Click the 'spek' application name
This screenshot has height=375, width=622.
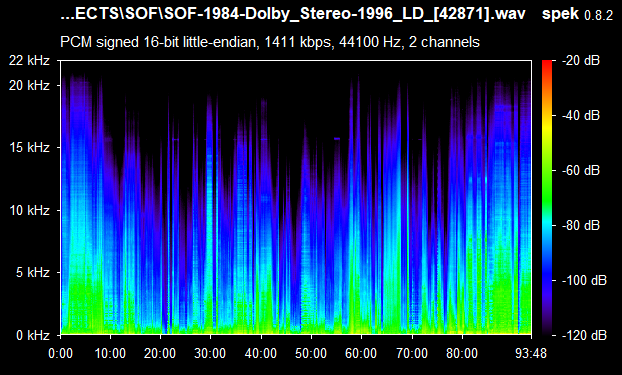tap(560, 15)
